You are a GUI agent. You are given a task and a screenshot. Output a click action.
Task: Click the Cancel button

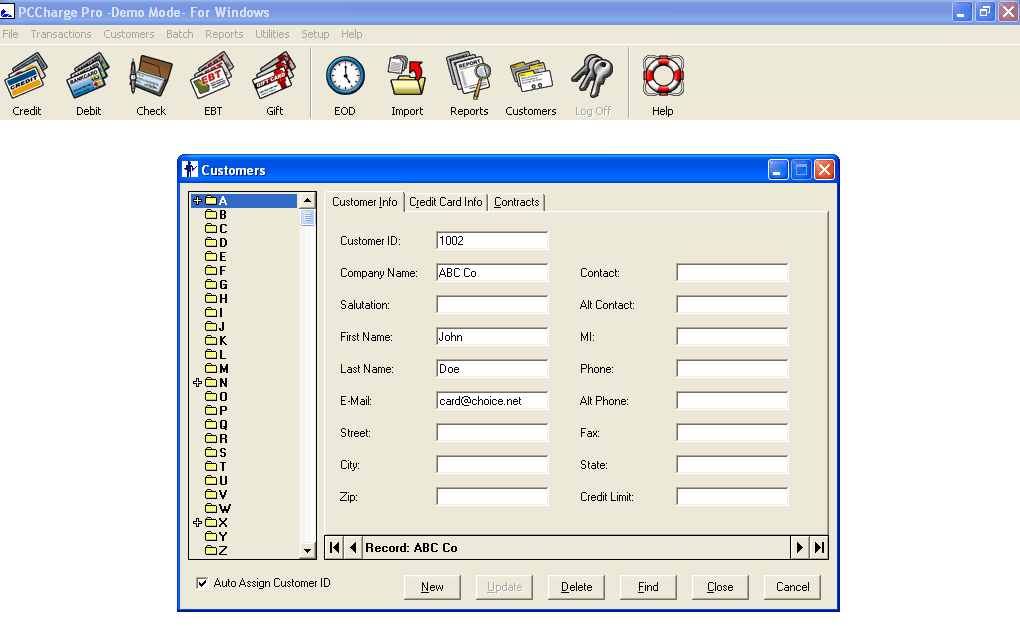pyautogui.click(x=792, y=587)
